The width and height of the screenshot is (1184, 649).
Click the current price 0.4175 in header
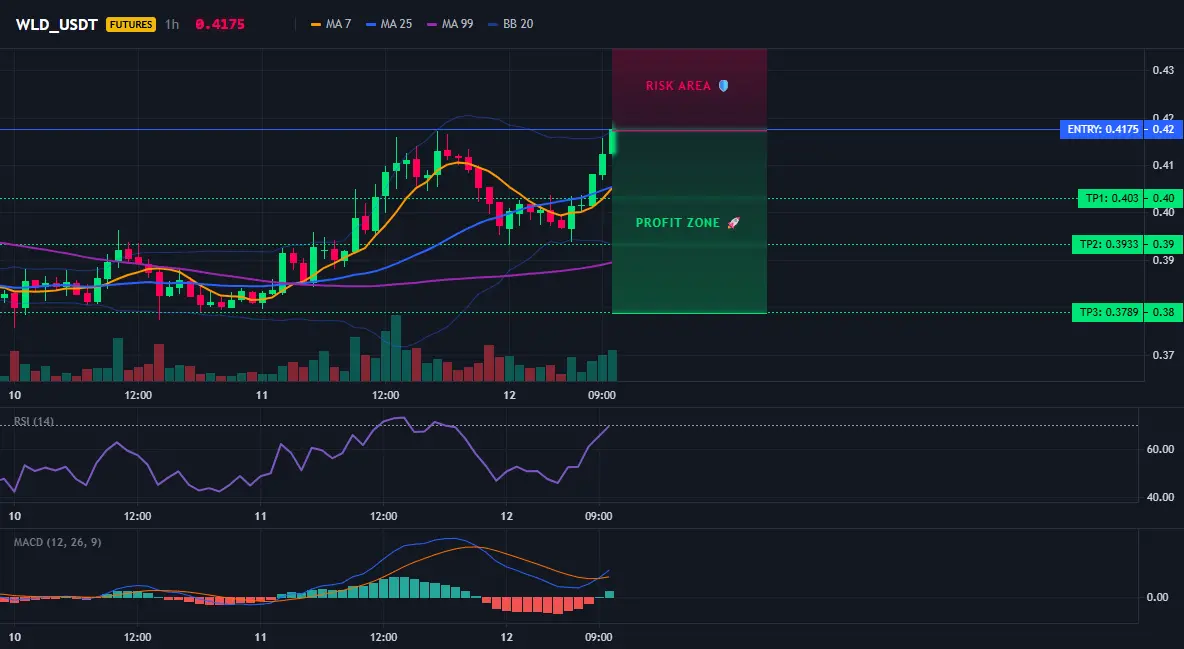pyautogui.click(x=220, y=24)
